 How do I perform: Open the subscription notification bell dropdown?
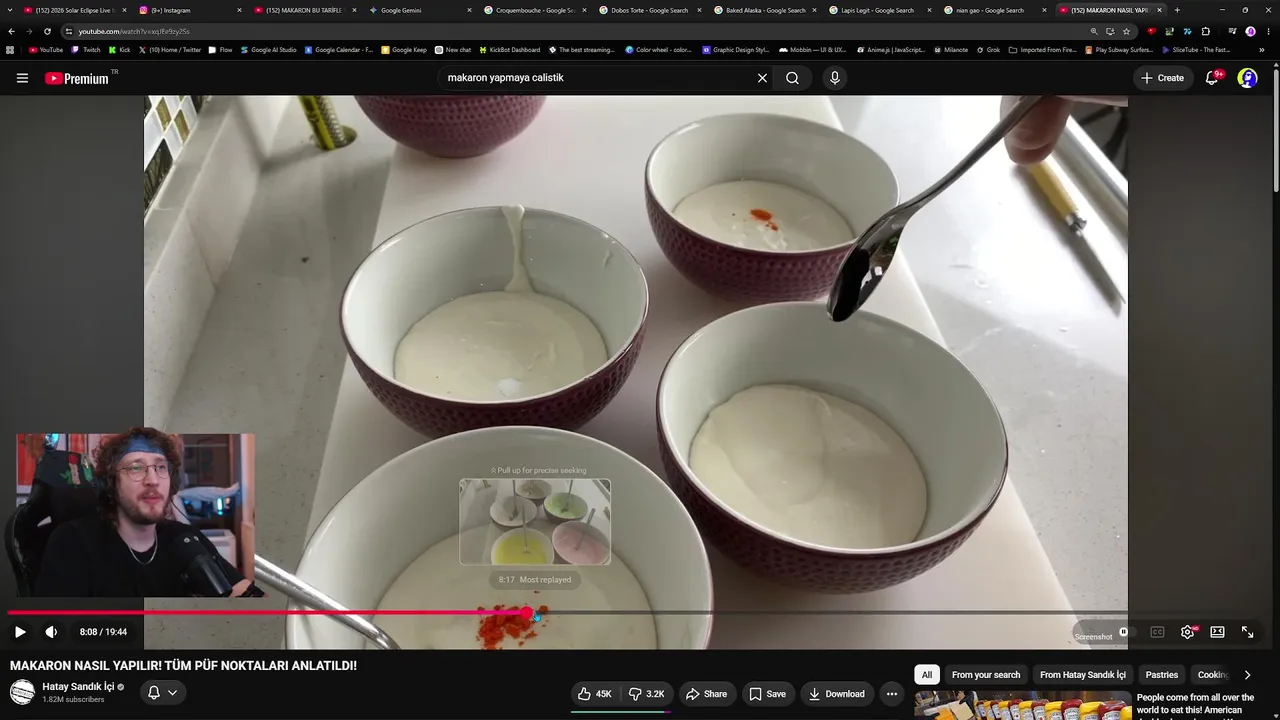coord(162,692)
